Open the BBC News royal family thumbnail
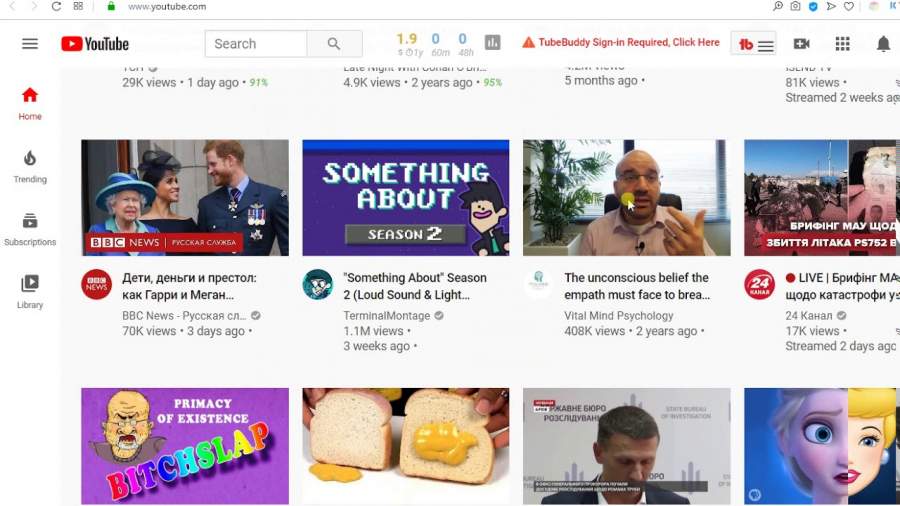 coord(185,197)
